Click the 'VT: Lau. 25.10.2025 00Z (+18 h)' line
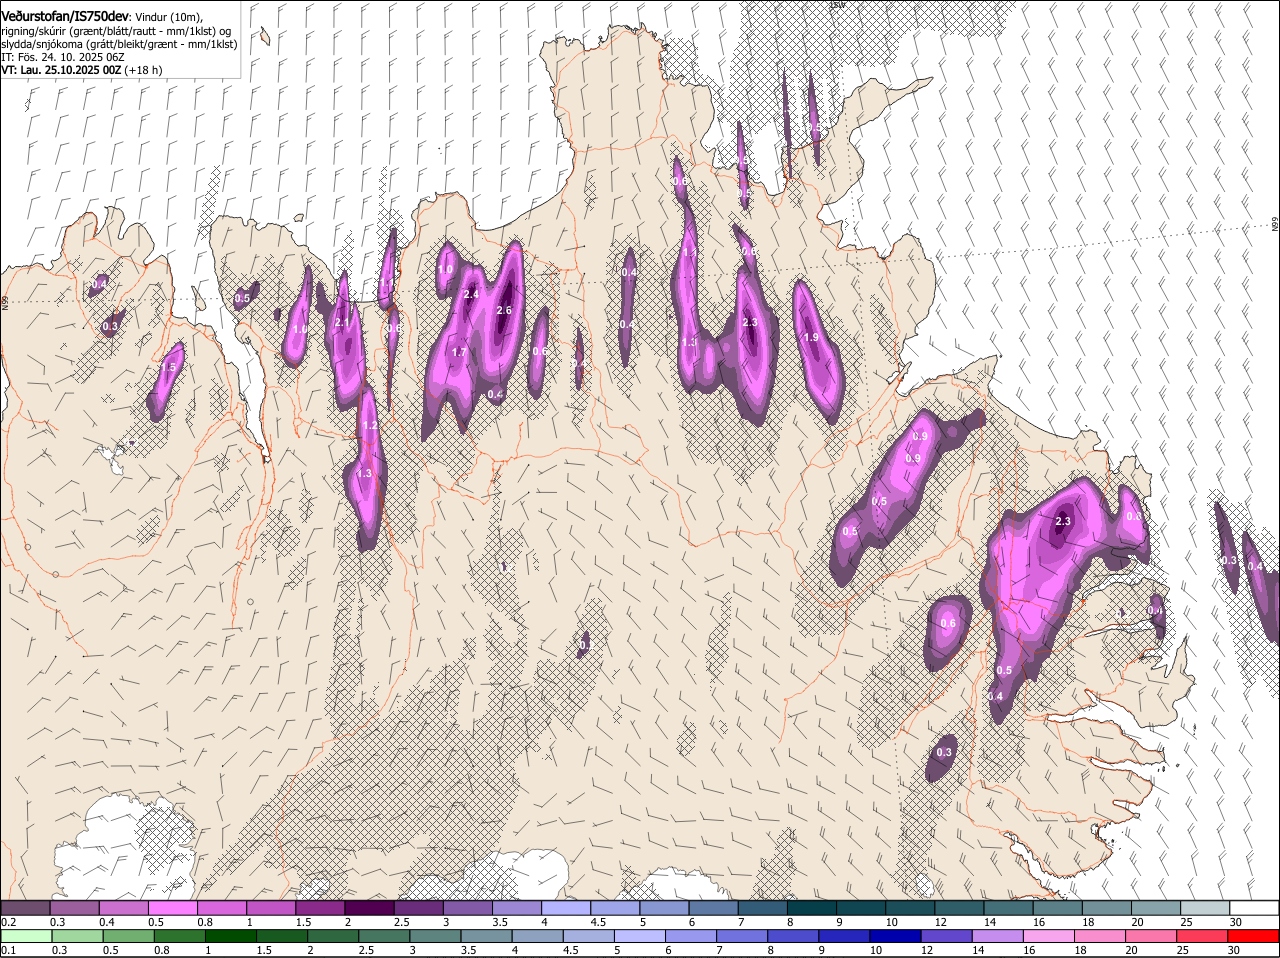This screenshot has width=1280, height=958. tap(82, 70)
